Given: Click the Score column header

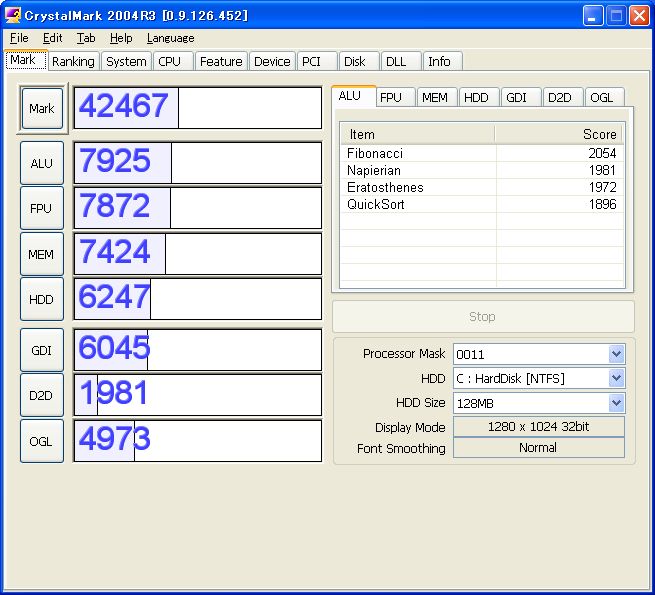Looking at the screenshot, I should pyautogui.click(x=559, y=134).
